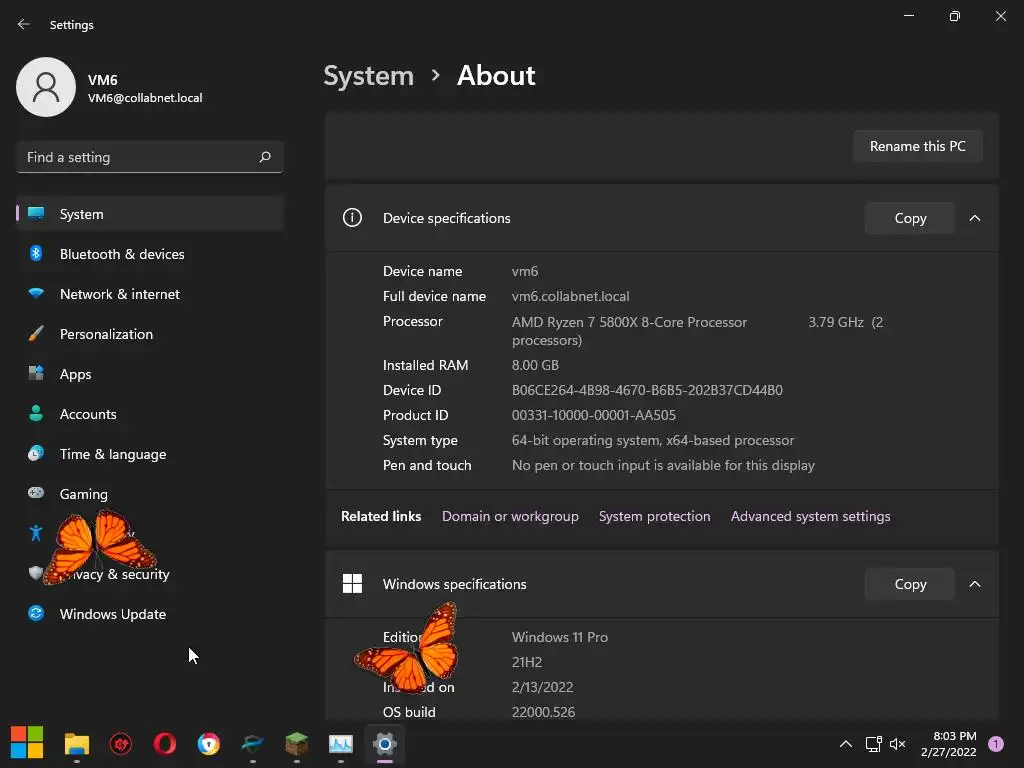Open the Internet Explorer style taskbar icon
This screenshot has height=768, width=1024.
(252, 744)
